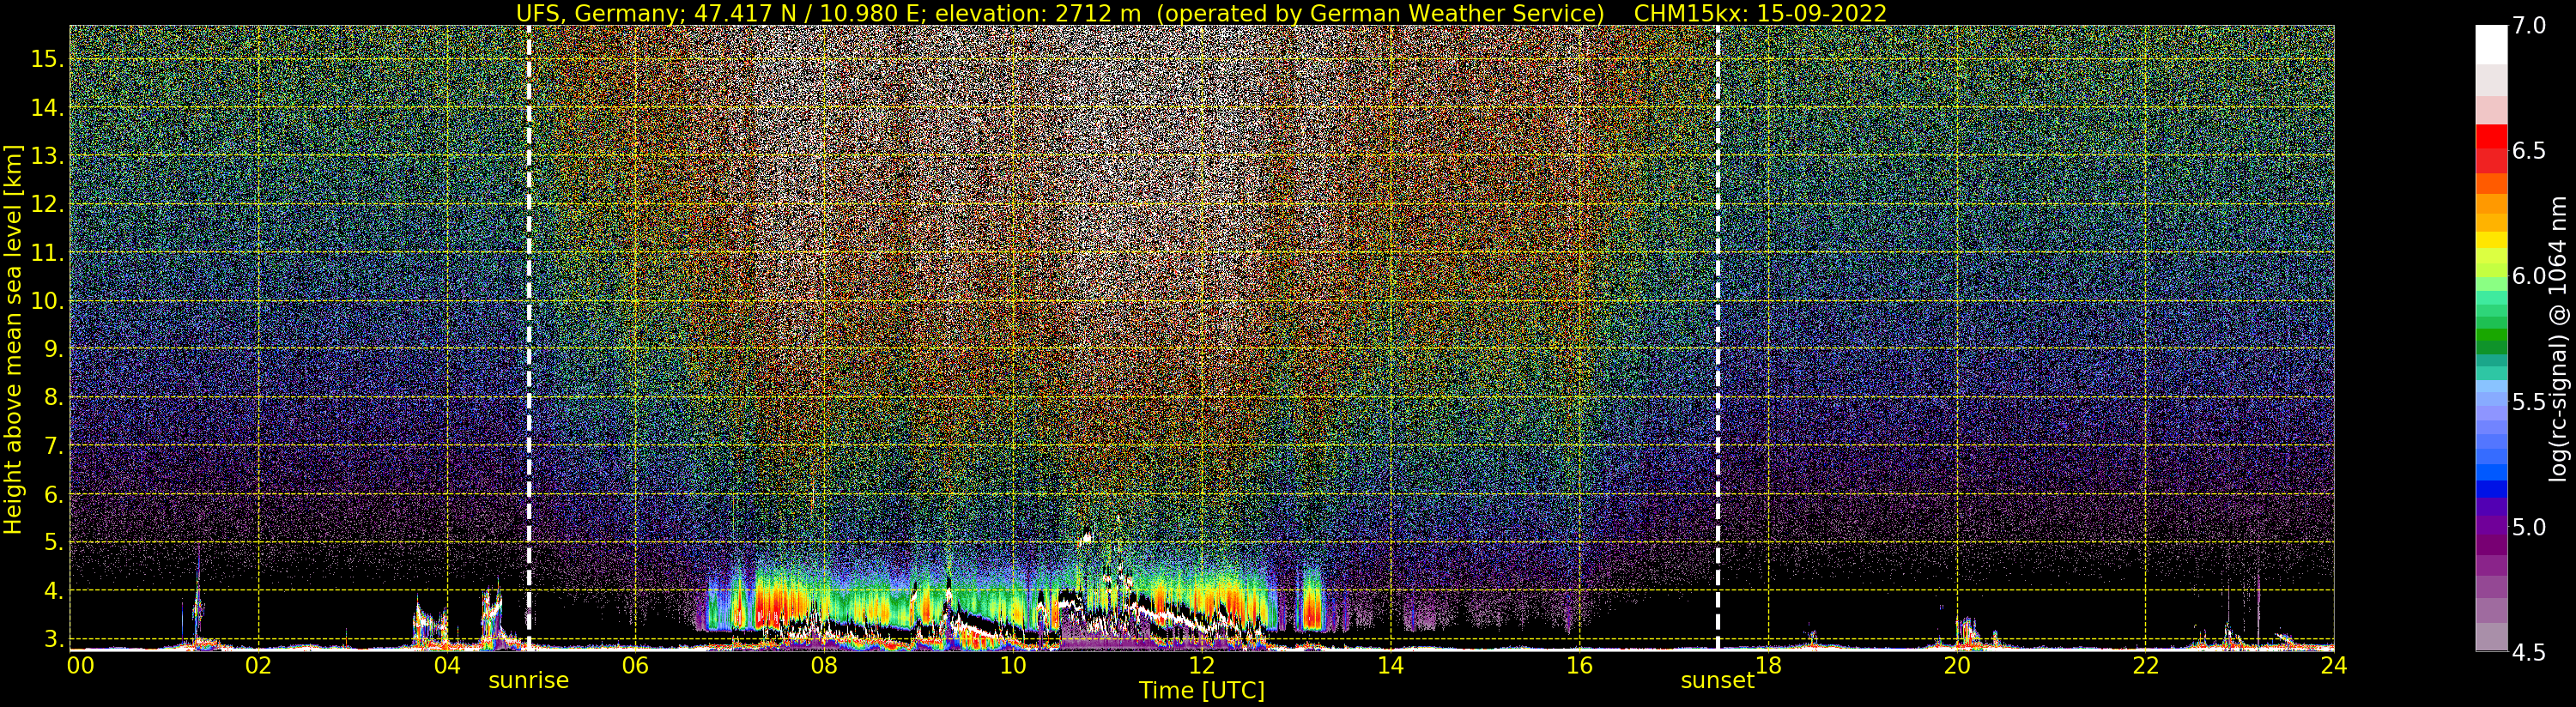Click the 18 time tick label
Viewport: 2576px width, 707px height.
1768,665
